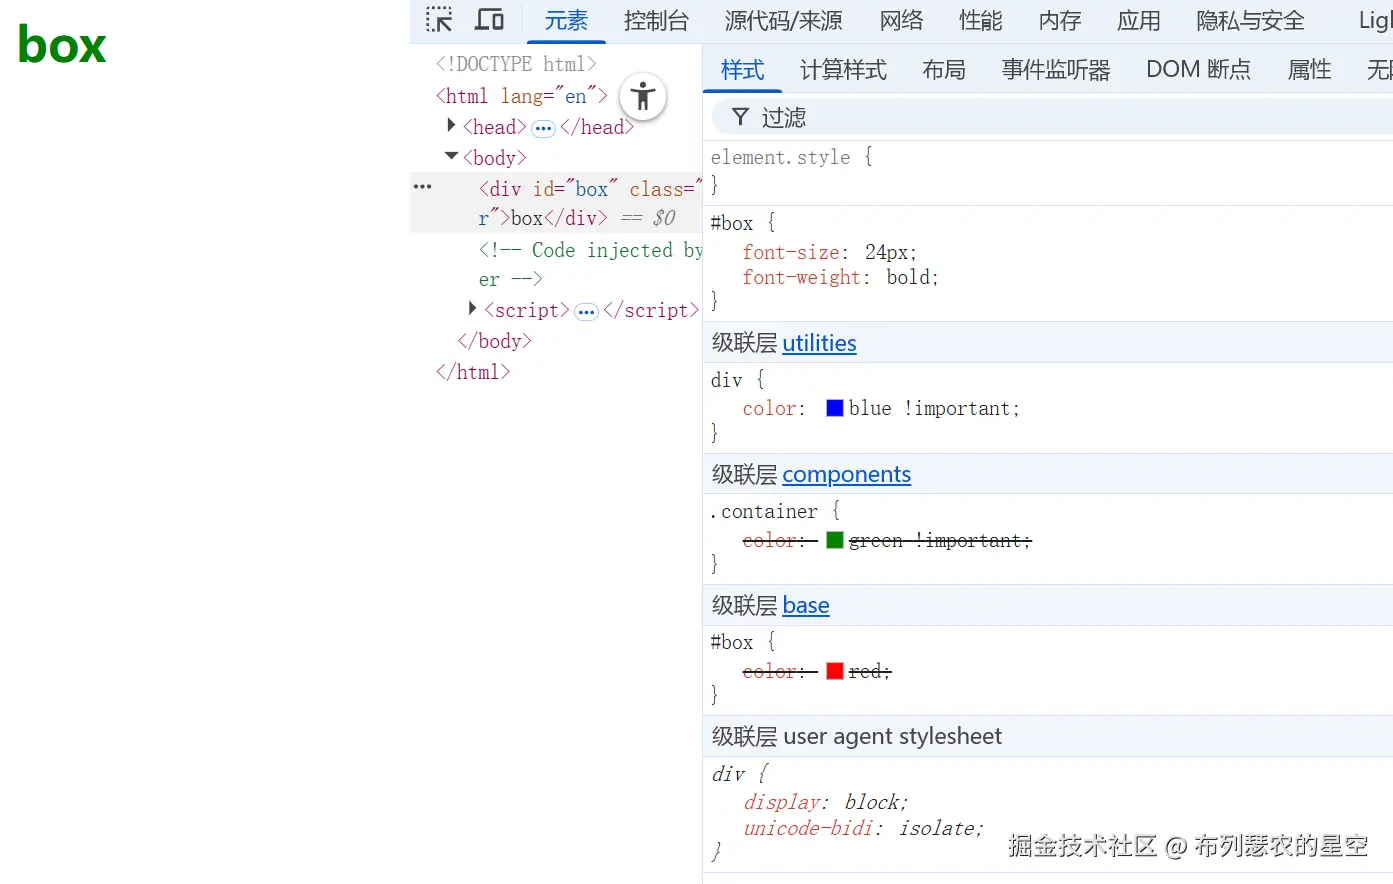Screen dimensions: 1393x884
Task: Expand the collapsed script ellipsis badge
Action: pyautogui.click(x=586, y=312)
